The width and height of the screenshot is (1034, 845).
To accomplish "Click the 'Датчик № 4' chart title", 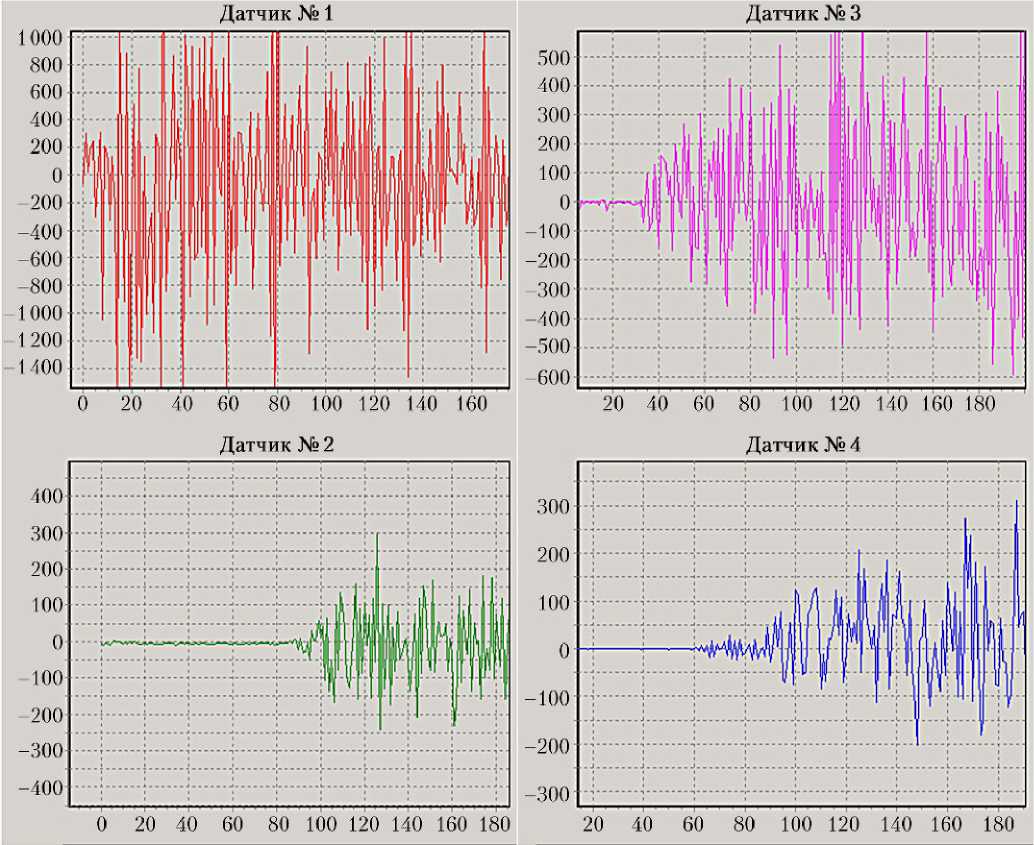I will (803, 445).
